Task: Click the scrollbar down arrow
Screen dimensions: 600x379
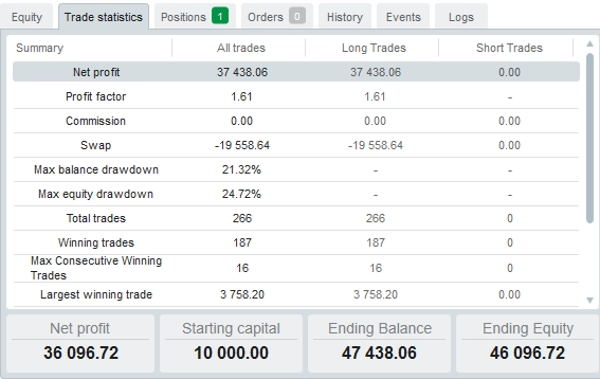Action: [x=590, y=301]
